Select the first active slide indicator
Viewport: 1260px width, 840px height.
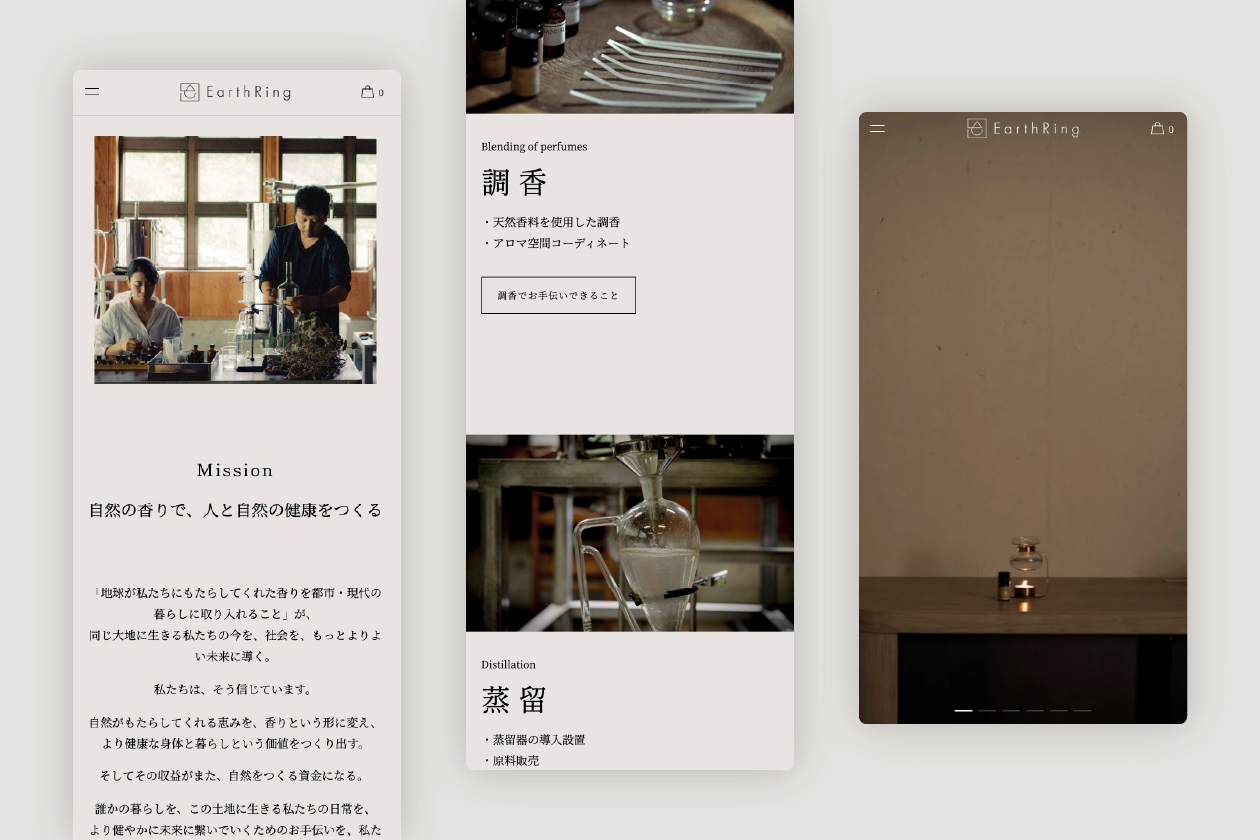coord(963,710)
